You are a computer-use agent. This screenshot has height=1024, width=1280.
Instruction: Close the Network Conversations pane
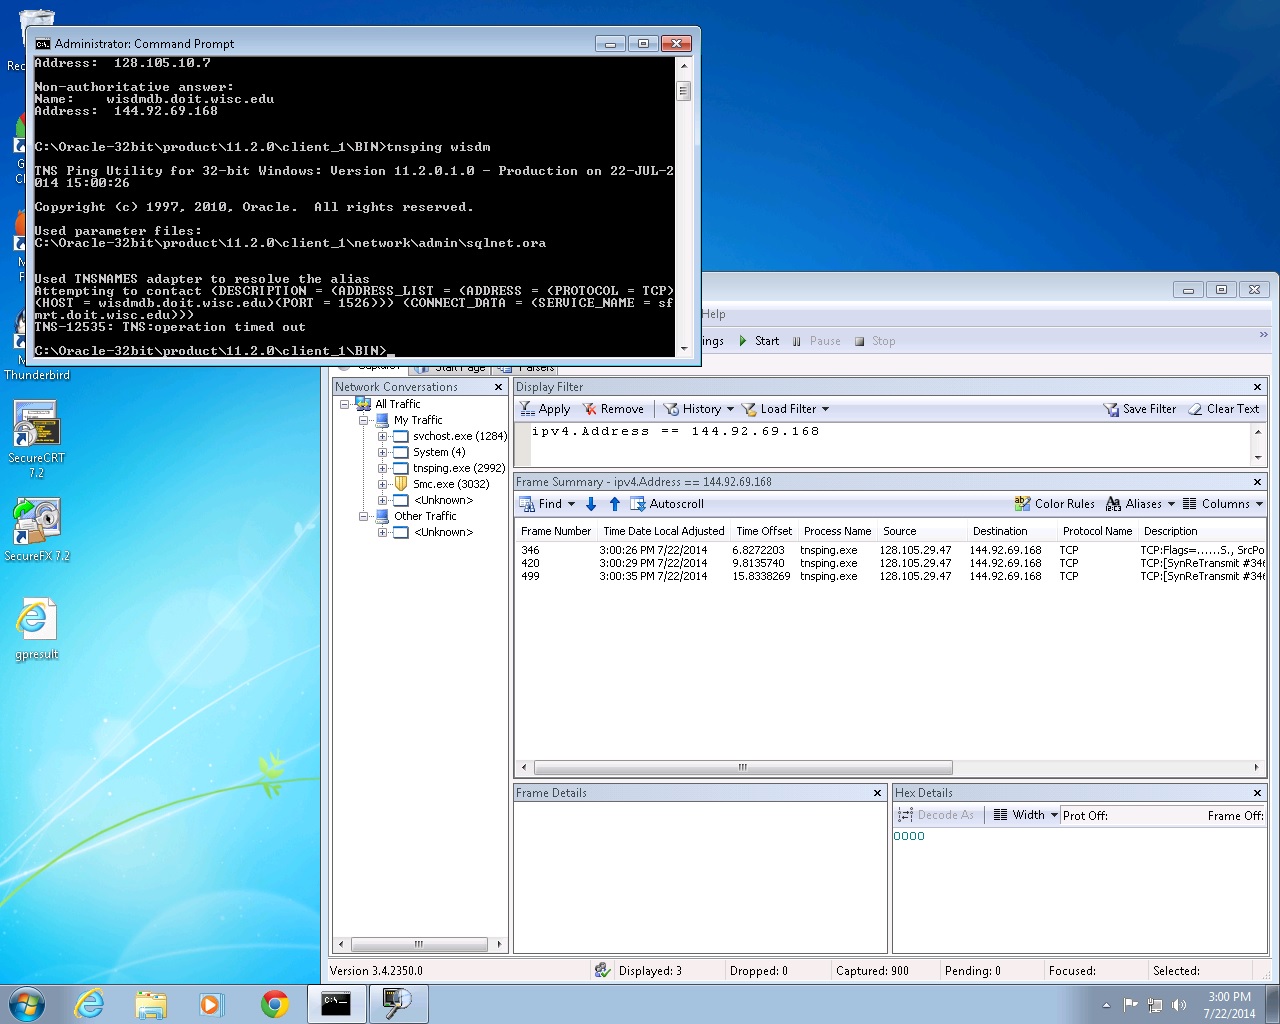click(498, 387)
